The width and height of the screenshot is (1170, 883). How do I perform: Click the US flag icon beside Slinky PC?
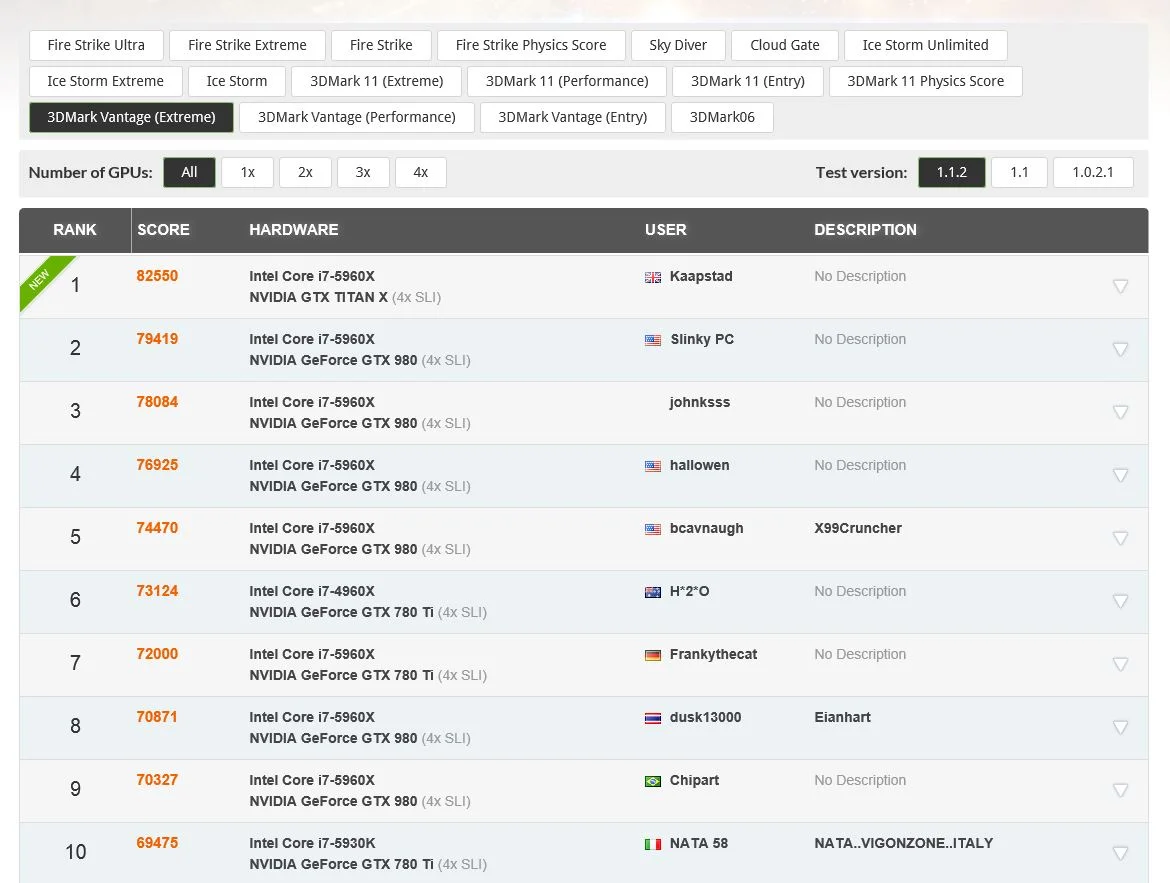coord(653,340)
